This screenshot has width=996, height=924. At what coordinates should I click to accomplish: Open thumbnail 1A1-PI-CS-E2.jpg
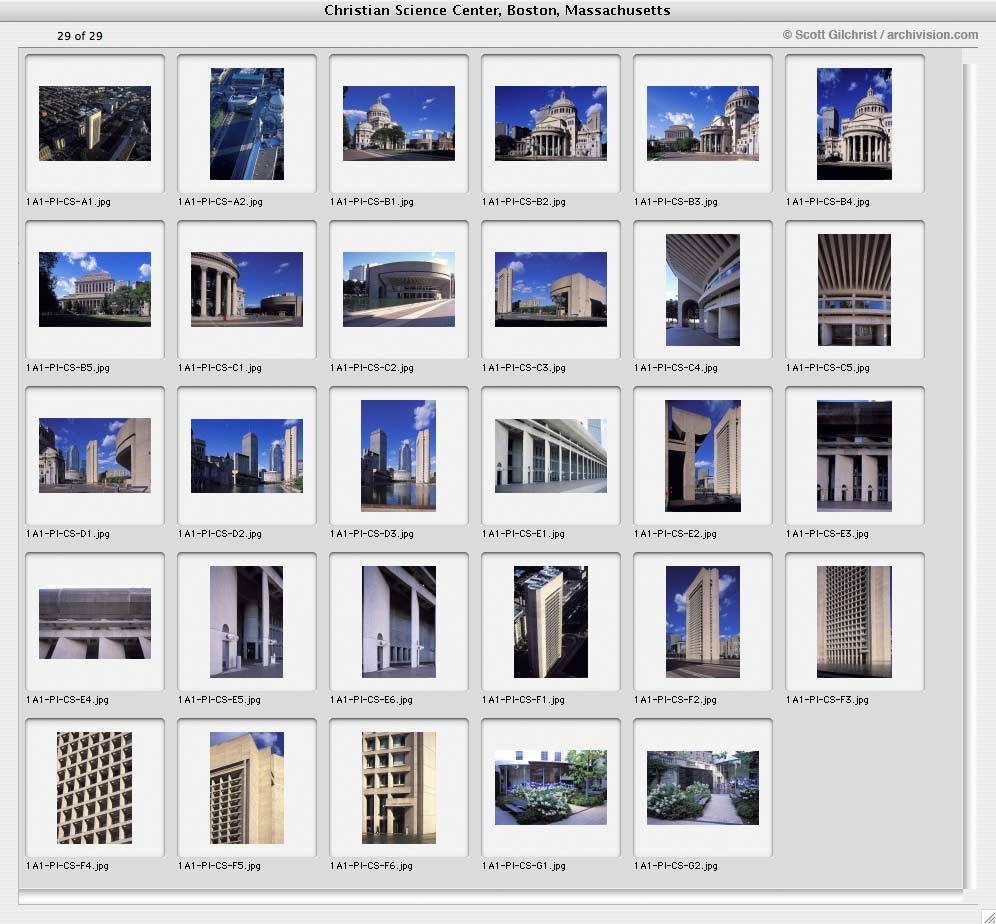coord(703,455)
